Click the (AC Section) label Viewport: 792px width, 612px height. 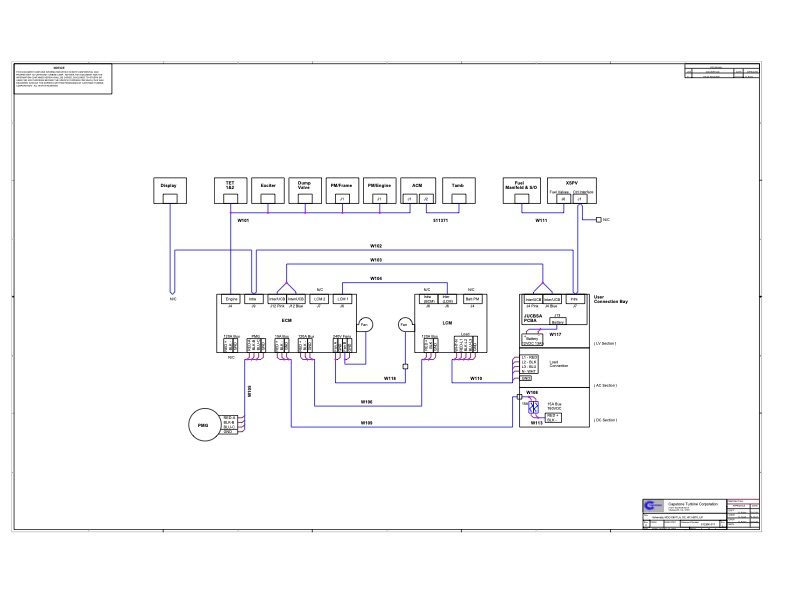[x=605, y=385]
